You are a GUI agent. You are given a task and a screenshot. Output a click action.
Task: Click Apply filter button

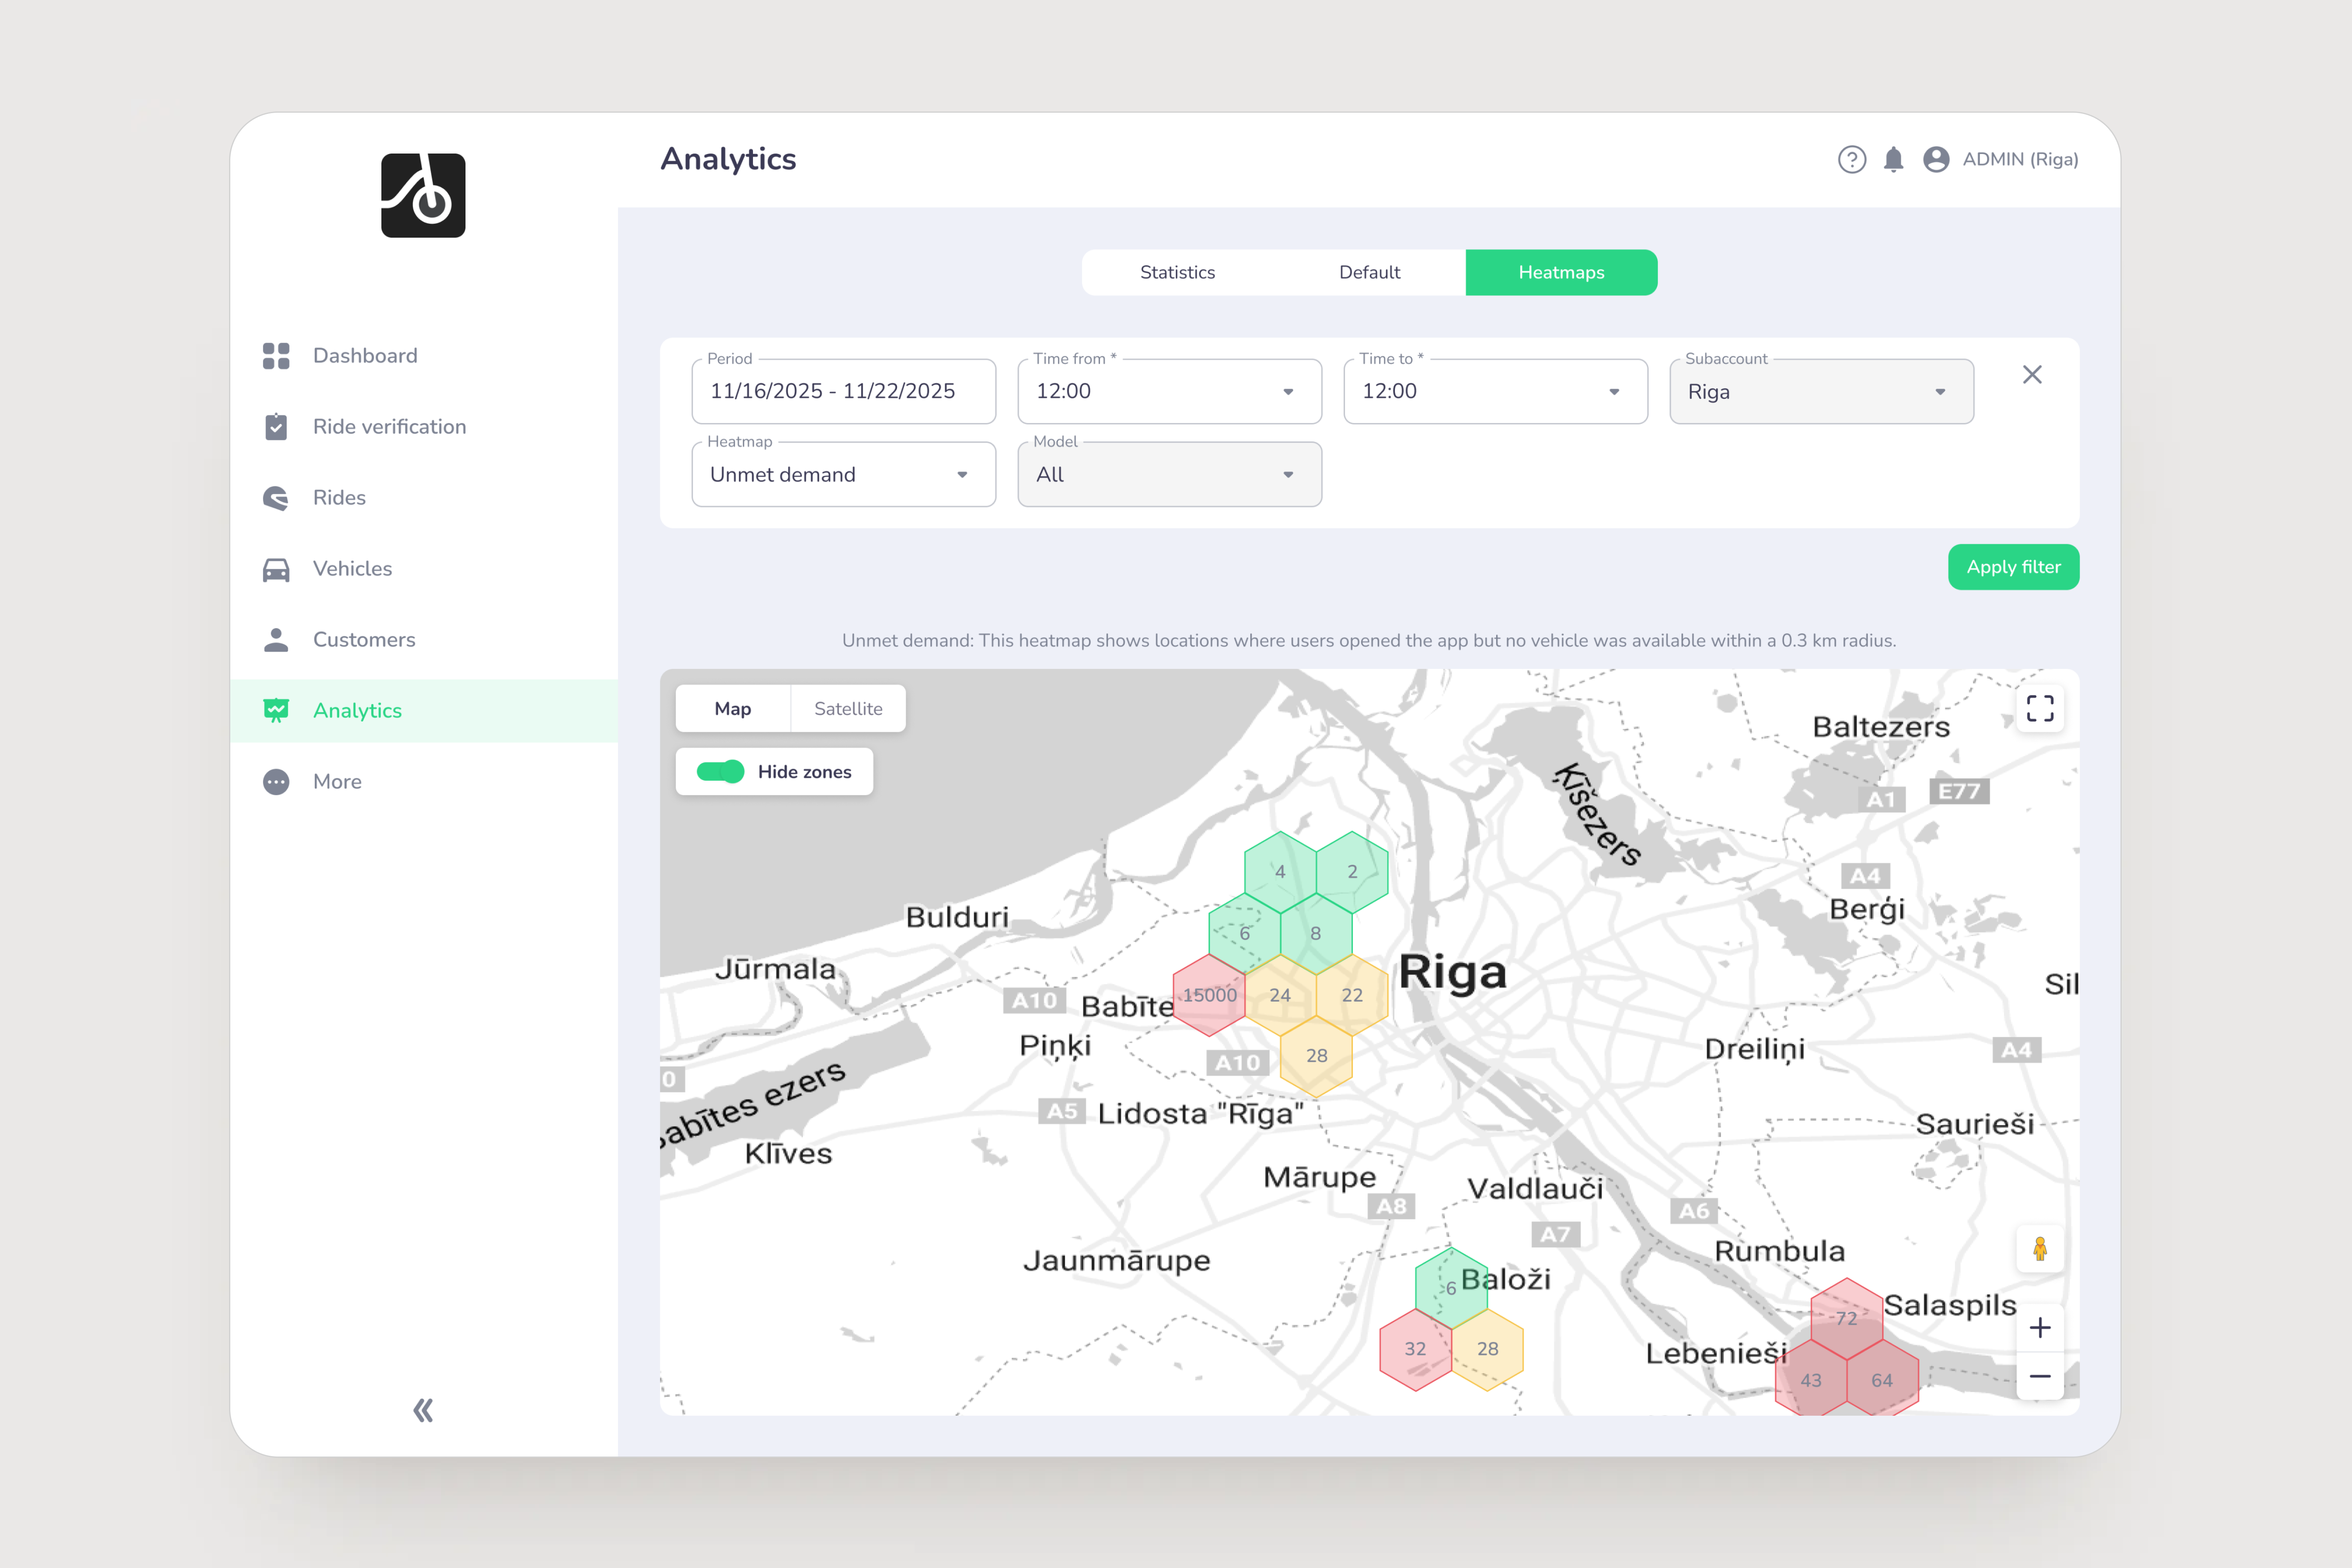pyautogui.click(x=2013, y=567)
